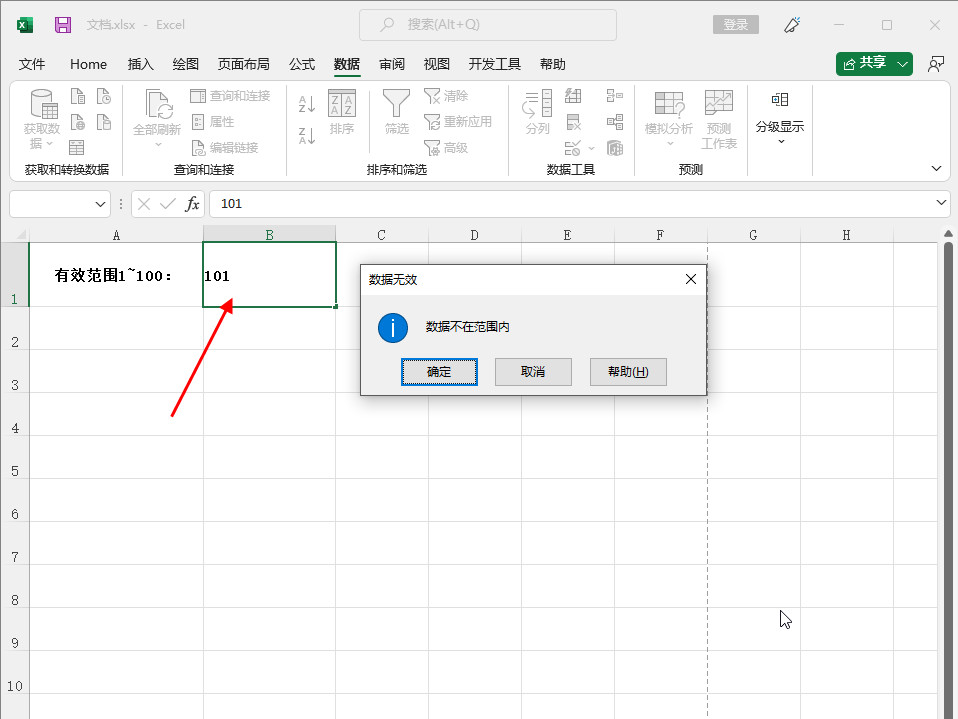Image resolution: width=958 pixels, height=719 pixels.
Task: Click the Relationships icon
Action: (615, 122)
